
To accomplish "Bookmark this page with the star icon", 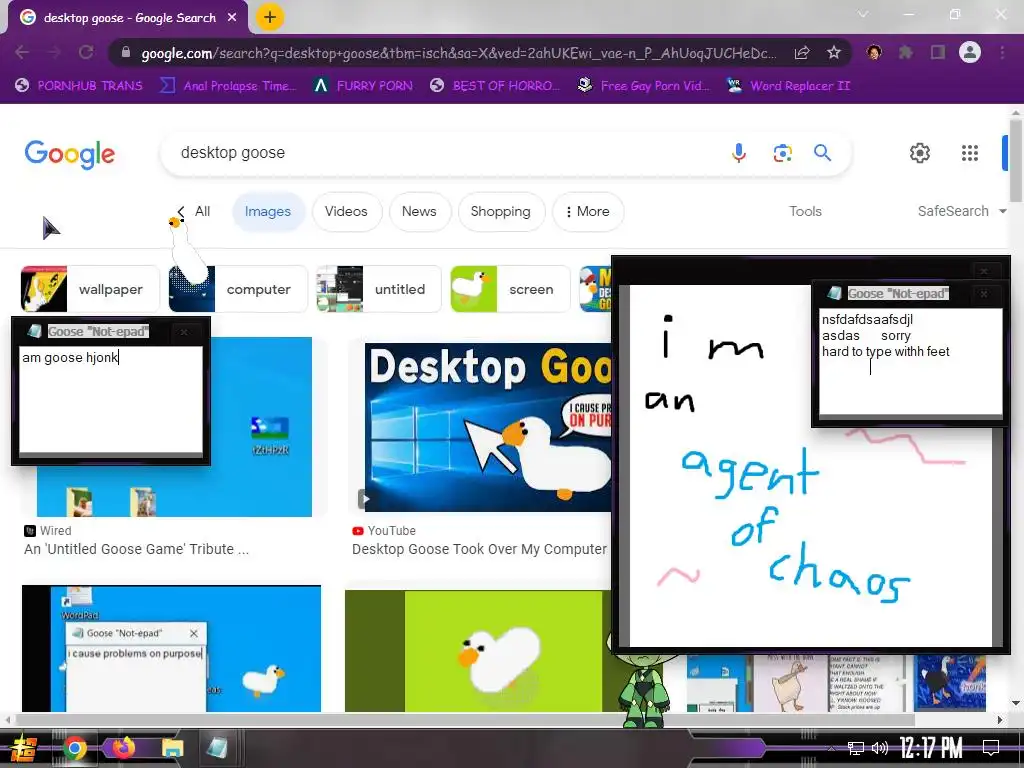I will tap(834, 53).
